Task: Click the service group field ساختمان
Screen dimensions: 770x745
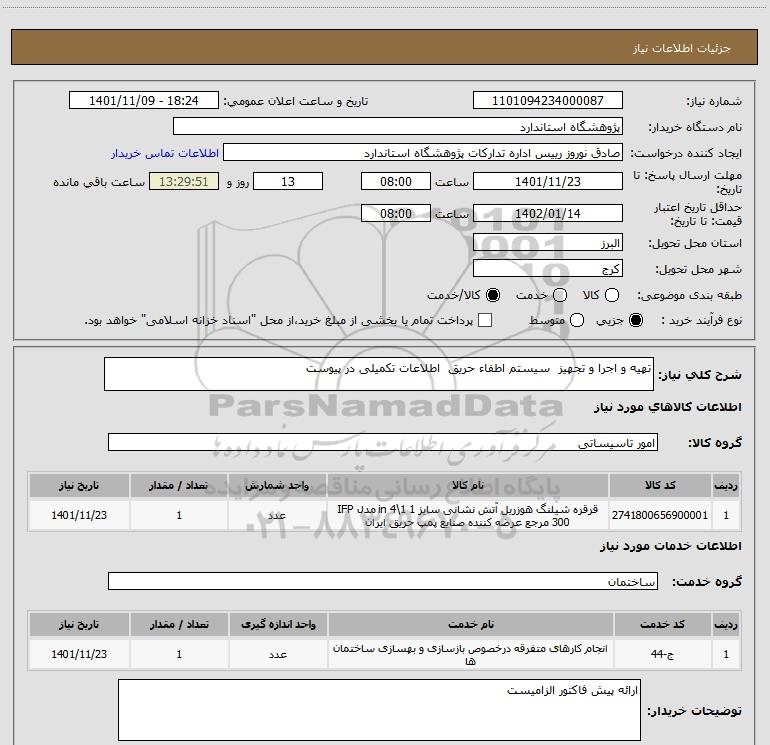Action: (383, 581)
